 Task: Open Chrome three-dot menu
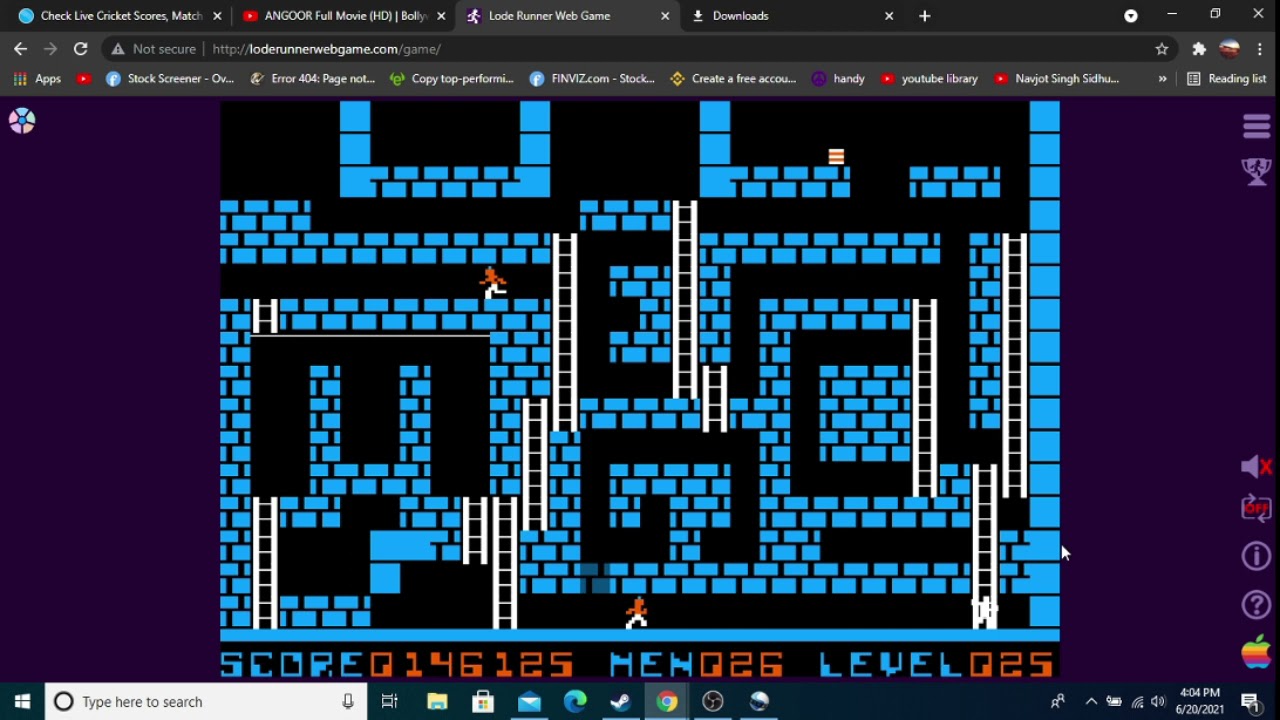coord(1260,49)
